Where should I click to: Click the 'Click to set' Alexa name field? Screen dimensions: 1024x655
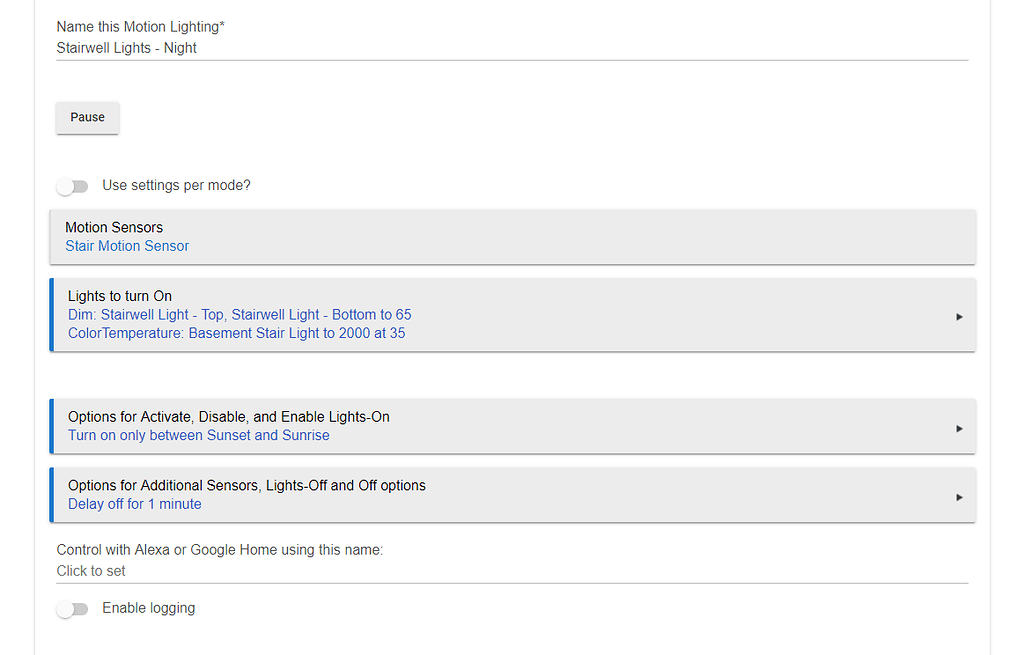pos(510,571)
